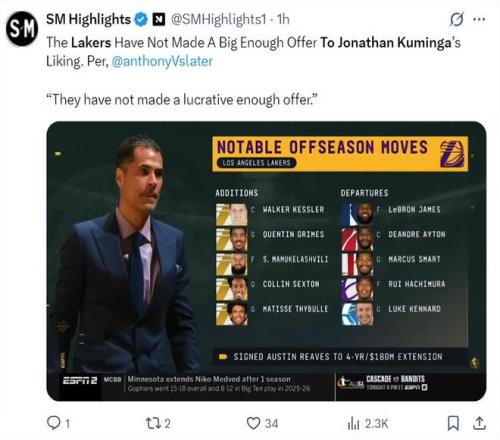The width and height of the screenshot is (500, 440).
Task: Click the blue verified checkmark badge
Action: click(141, 20)
